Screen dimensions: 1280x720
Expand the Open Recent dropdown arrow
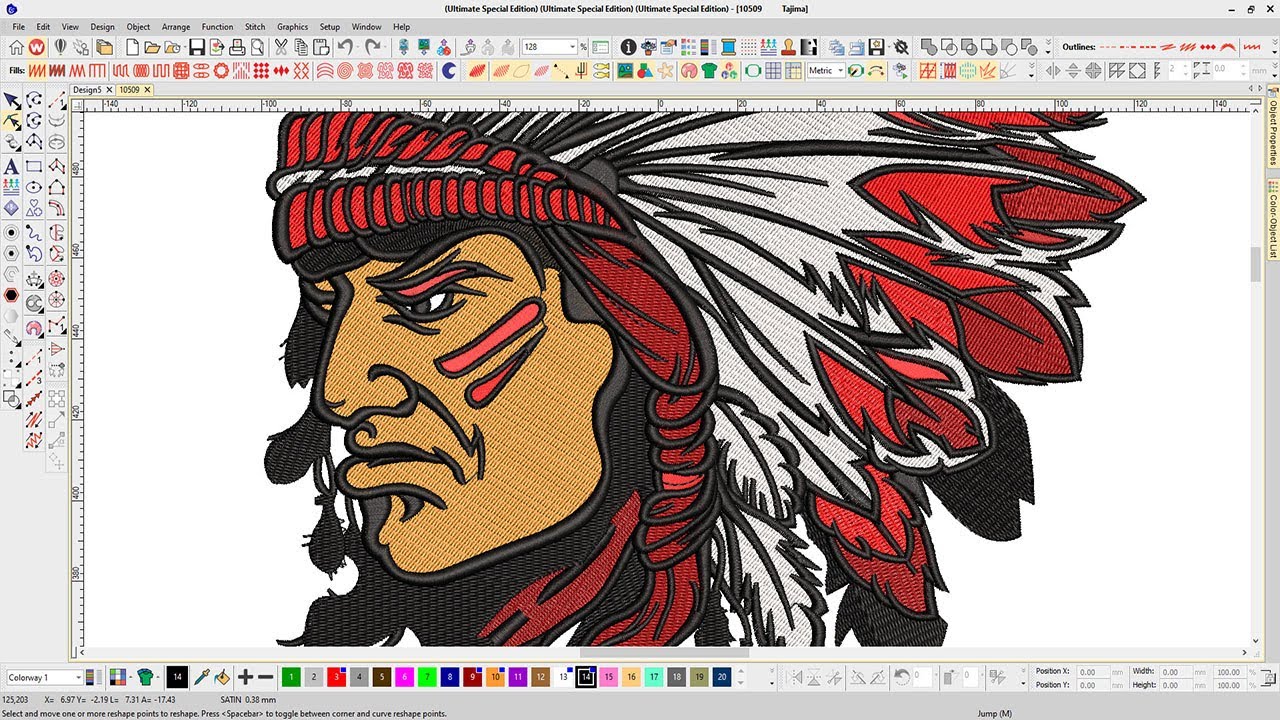[185, 47]
